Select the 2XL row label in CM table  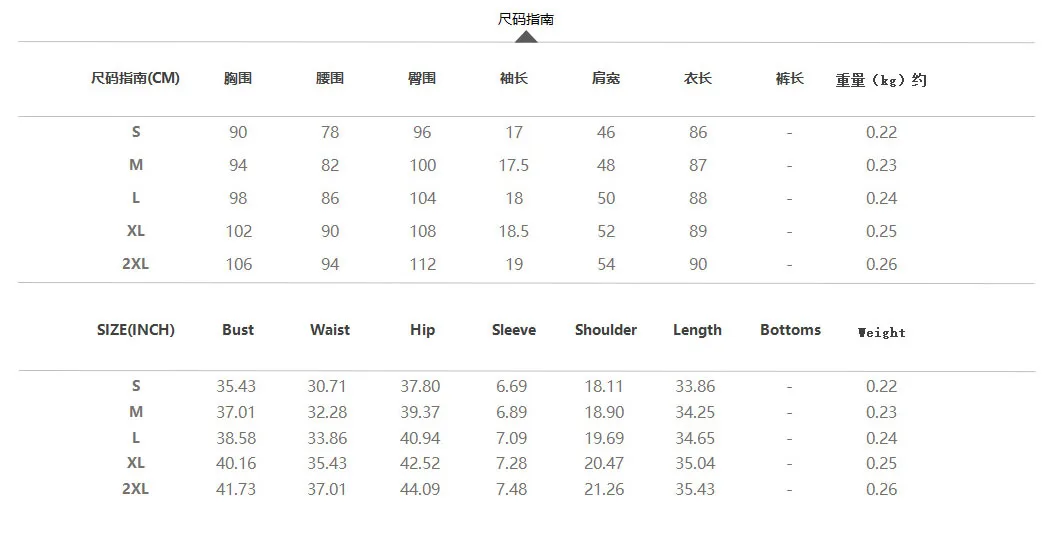pos(135,264)
